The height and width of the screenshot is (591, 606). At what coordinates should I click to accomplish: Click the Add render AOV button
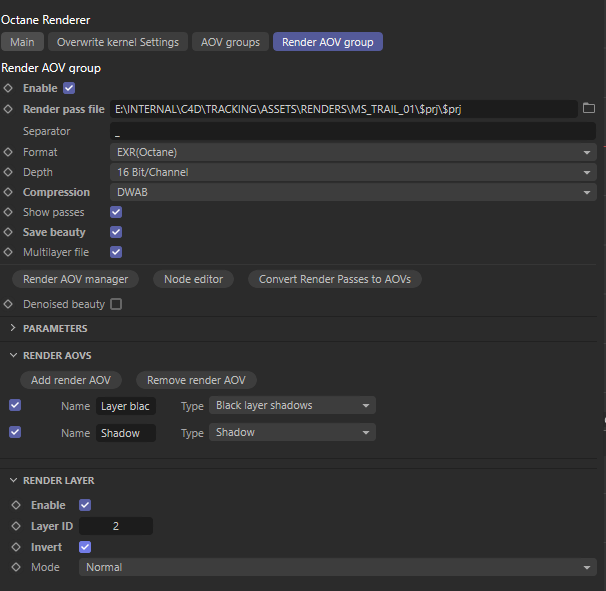coord(71,380)
